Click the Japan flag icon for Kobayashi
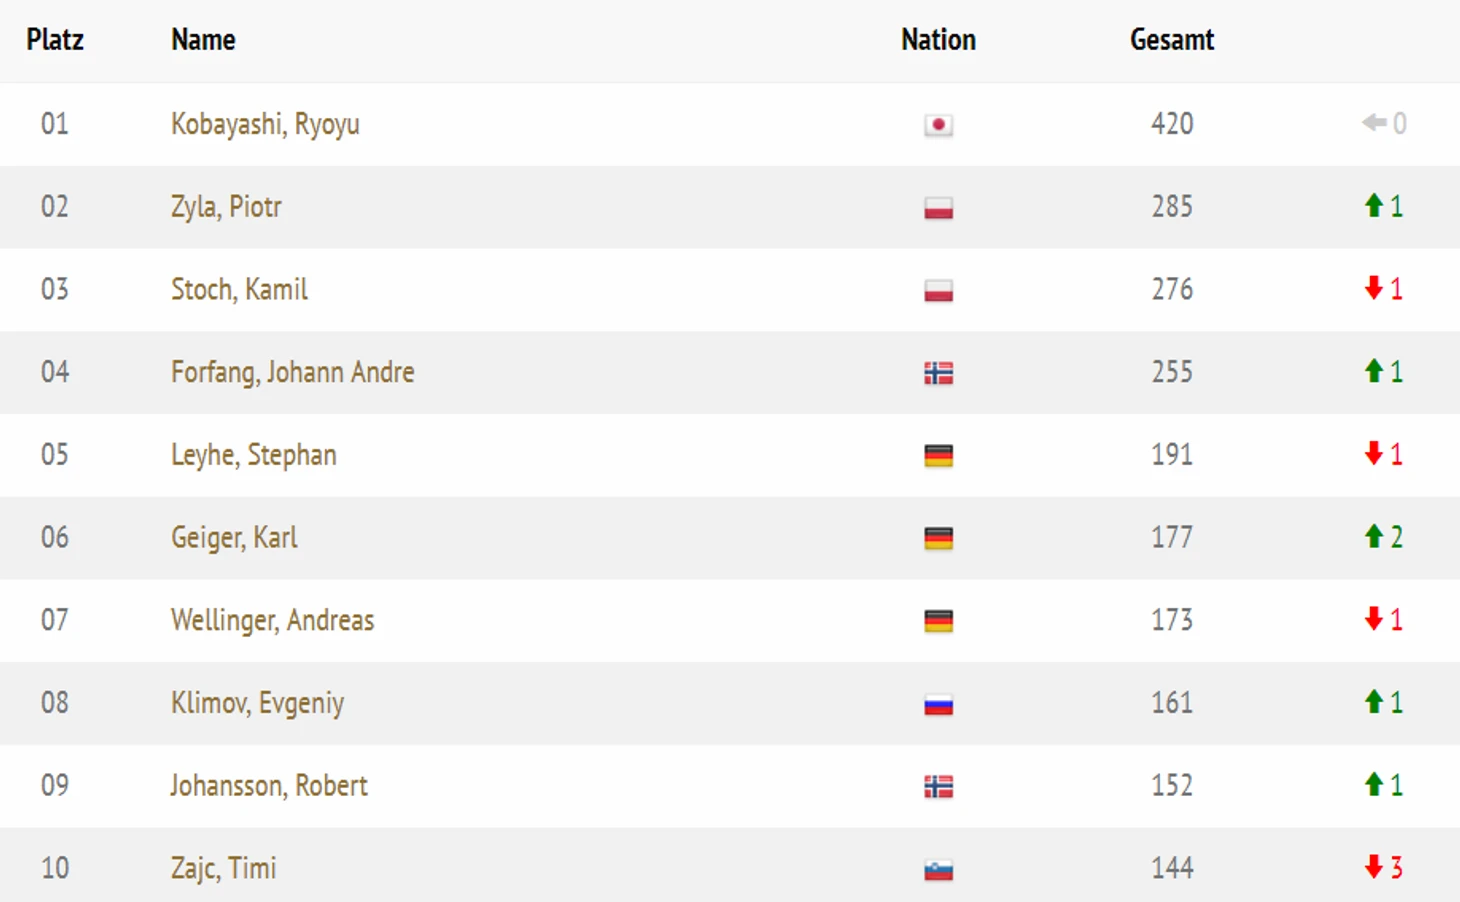This screenshot has width=1460, height=902. click(x=938, y=125)
